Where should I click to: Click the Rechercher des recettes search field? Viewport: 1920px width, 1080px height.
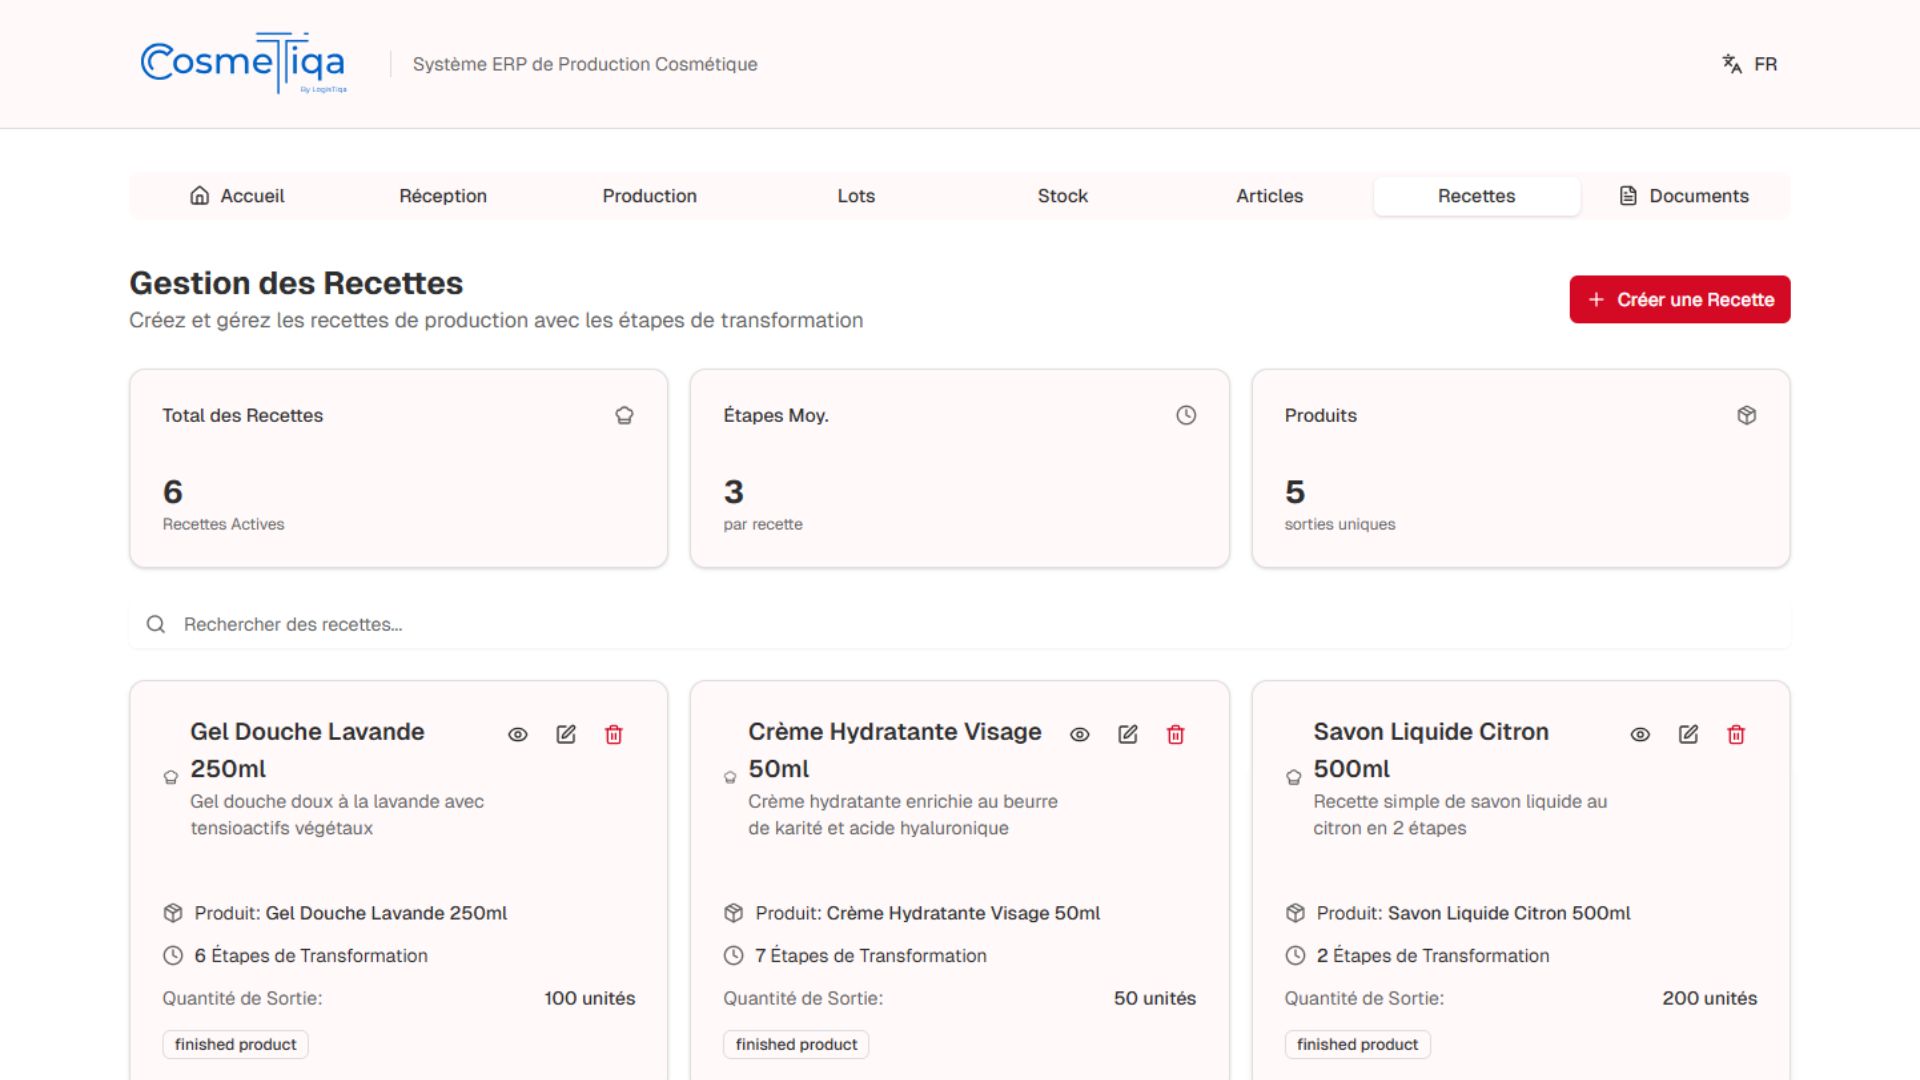pyautogui.click(x=960, y=625)
